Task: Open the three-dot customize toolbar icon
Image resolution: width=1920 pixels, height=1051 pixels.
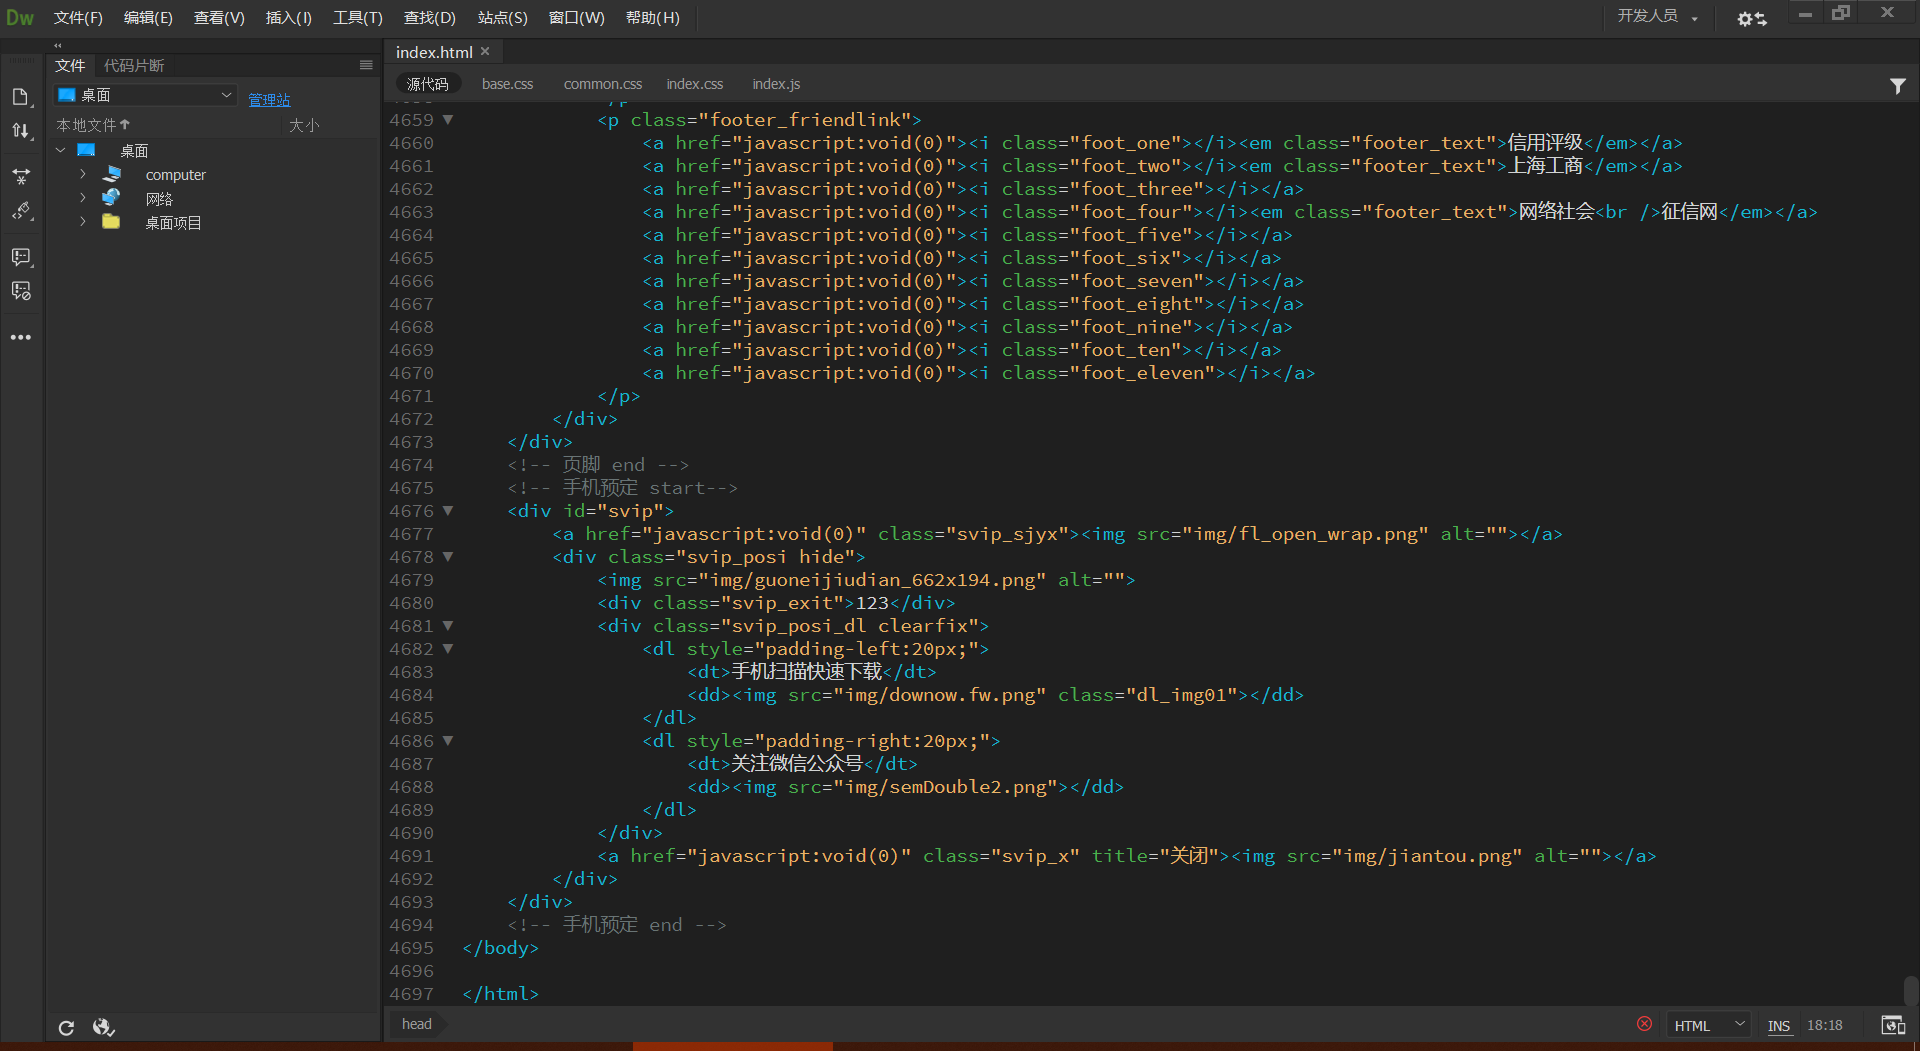Action: pyautogui.click(x=20, y=337)
